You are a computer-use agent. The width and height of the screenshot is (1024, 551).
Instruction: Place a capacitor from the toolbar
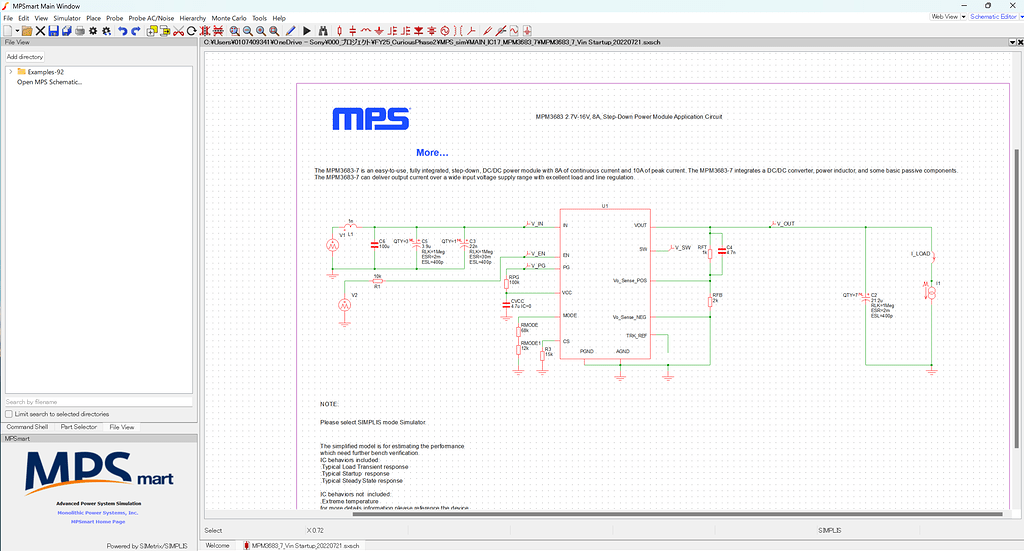[x=353, y=31]
